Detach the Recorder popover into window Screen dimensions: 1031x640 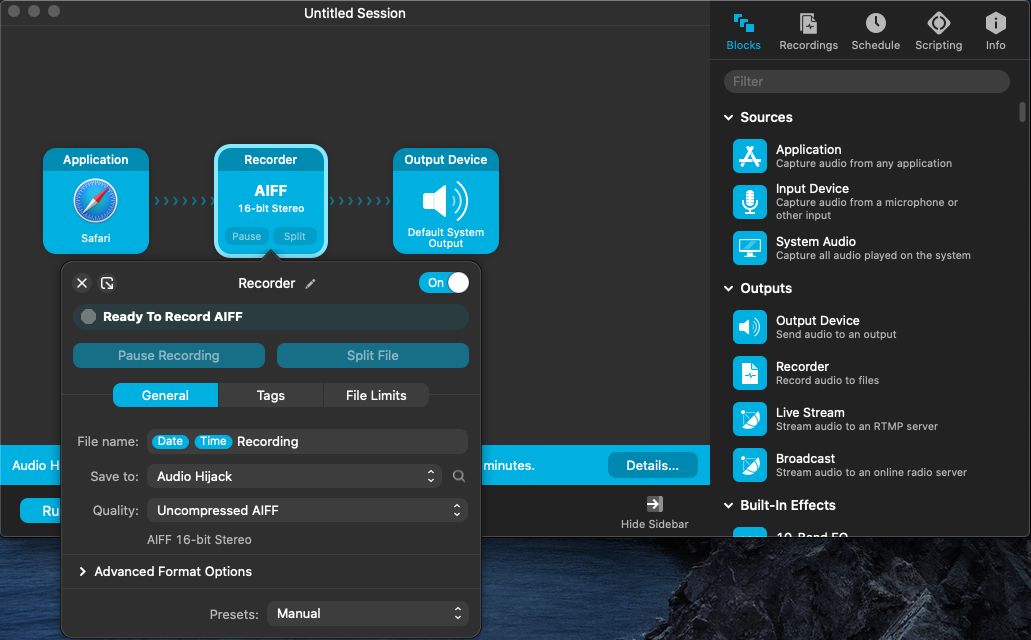pos(107,283)
